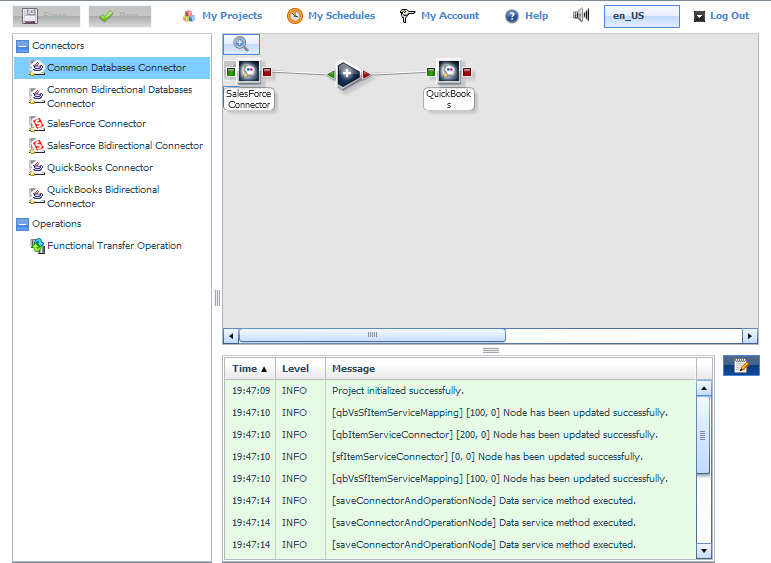Screen dimensions: 771x563
Task: Select log row mentioning qbItemServiceConnector
Action: pos(460,435)
